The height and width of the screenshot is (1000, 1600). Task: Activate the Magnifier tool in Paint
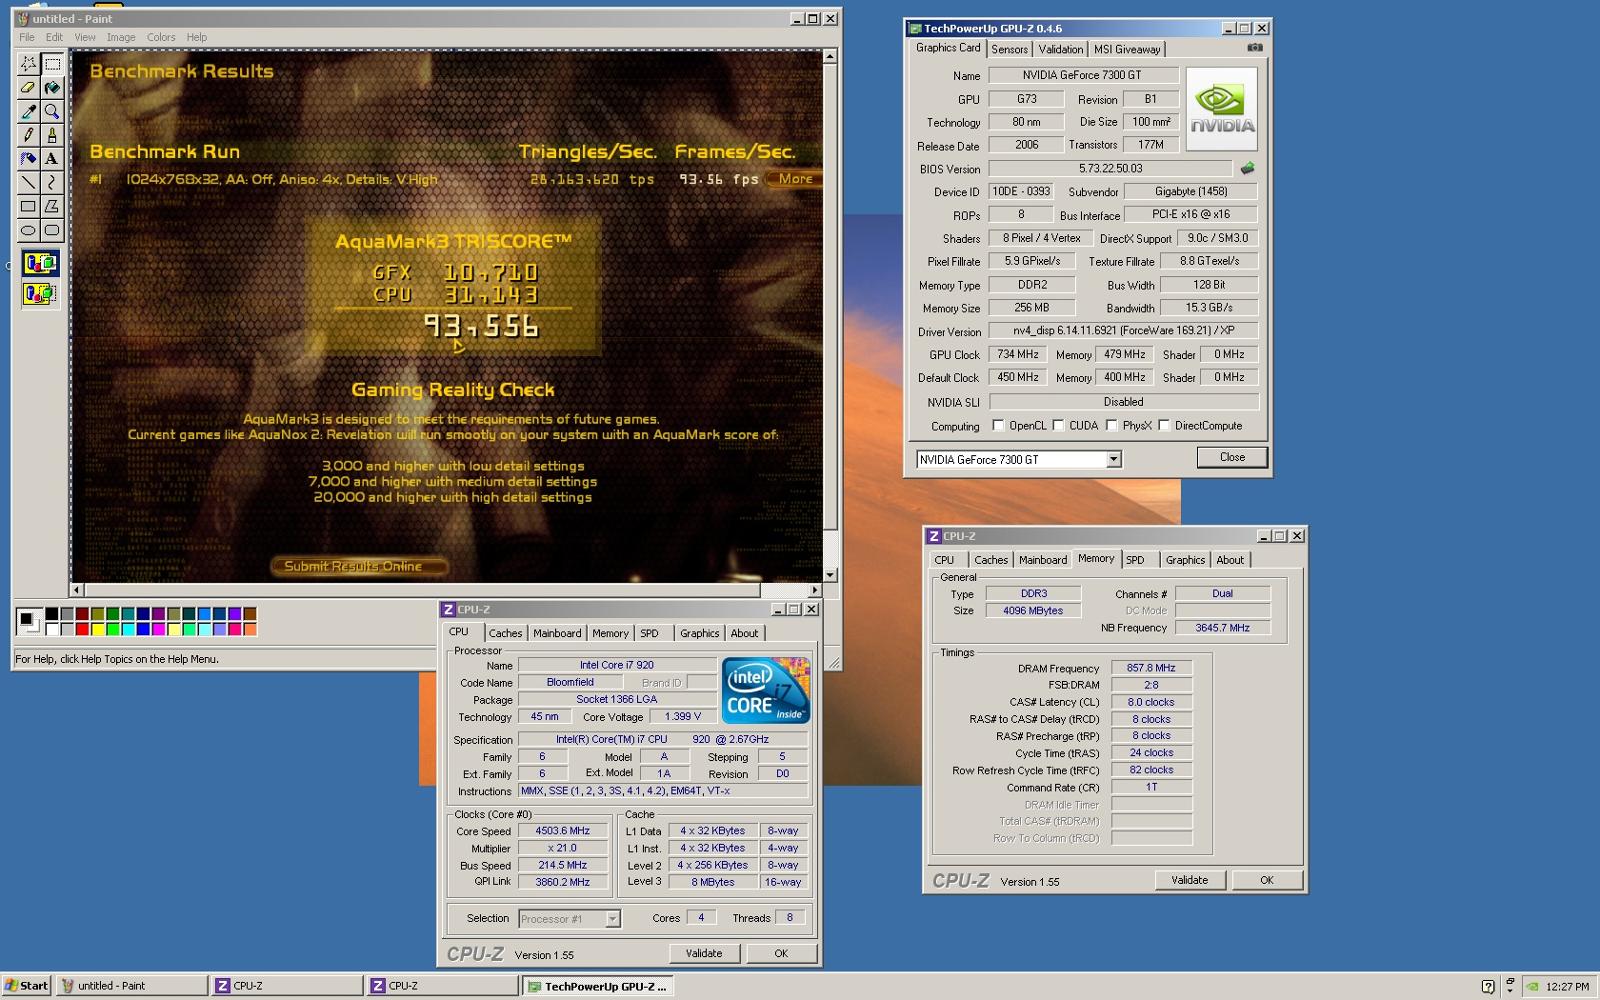[52, 111]
